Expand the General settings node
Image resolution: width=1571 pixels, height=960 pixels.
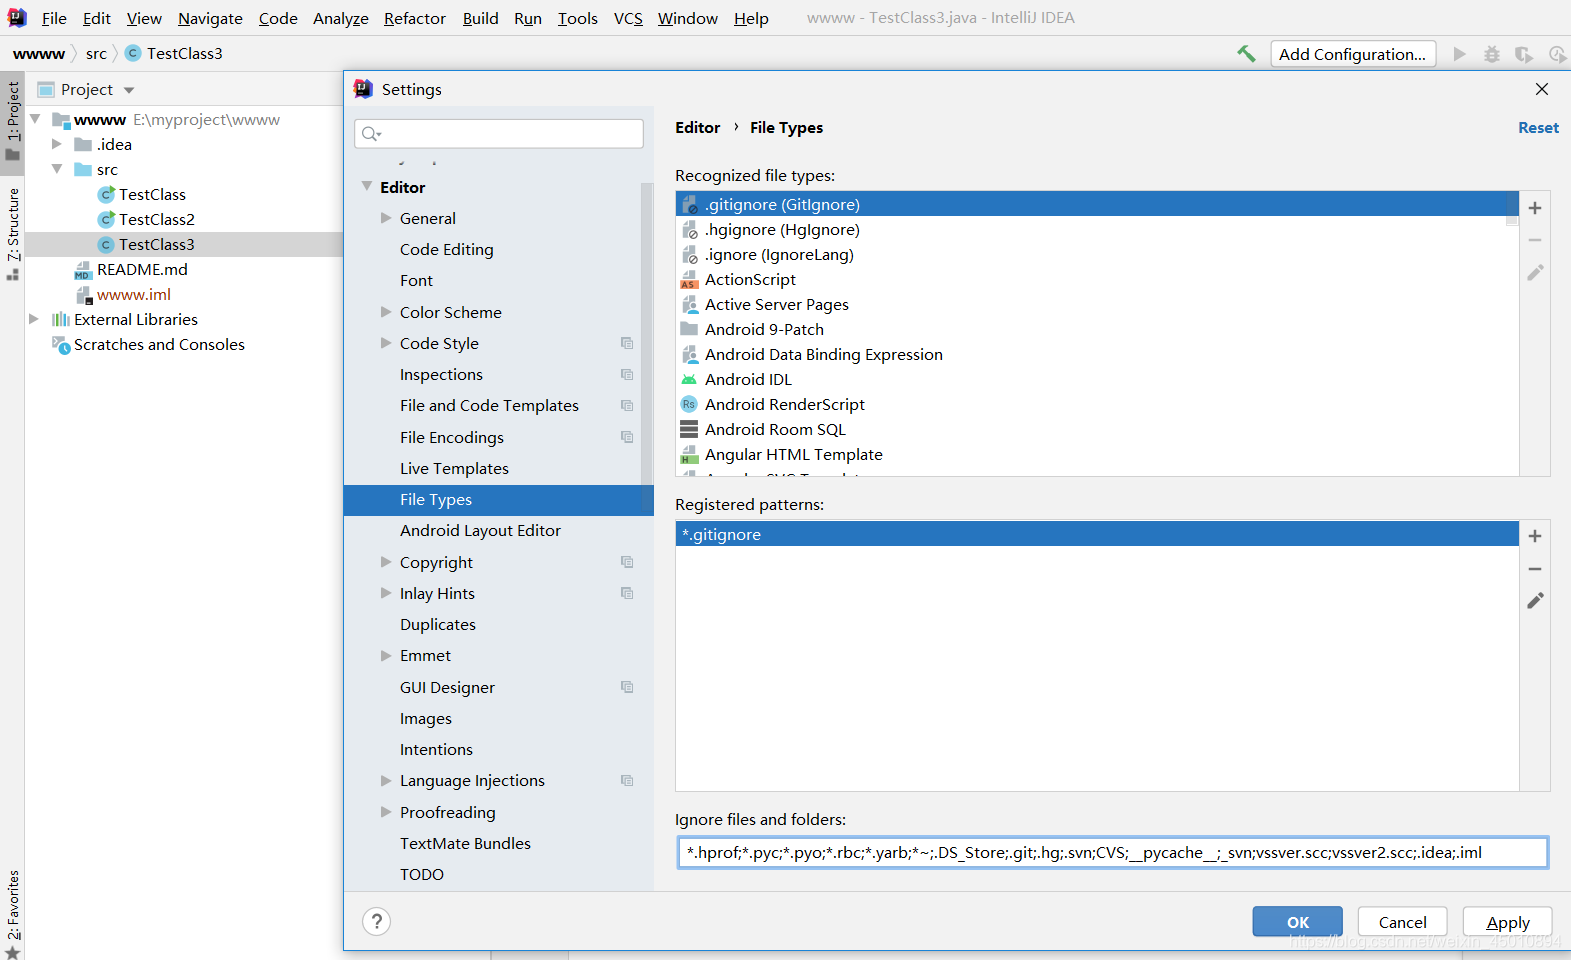click(386, 218)
